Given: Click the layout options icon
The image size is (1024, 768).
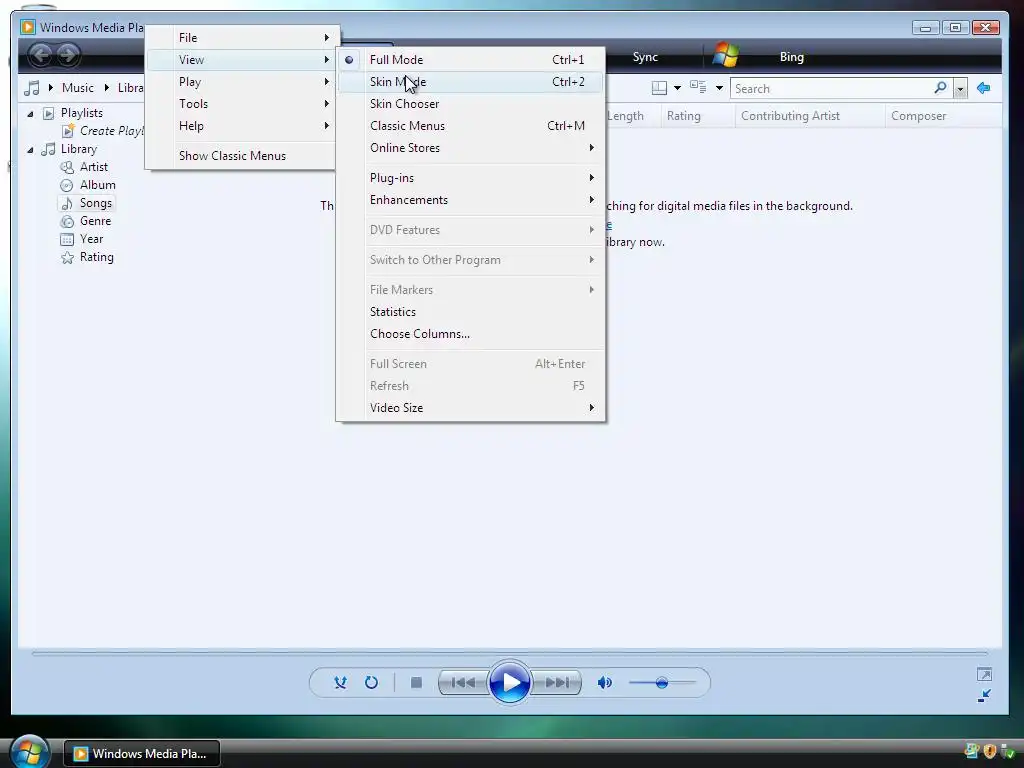Looking at the screenshot, I should 660,88.
